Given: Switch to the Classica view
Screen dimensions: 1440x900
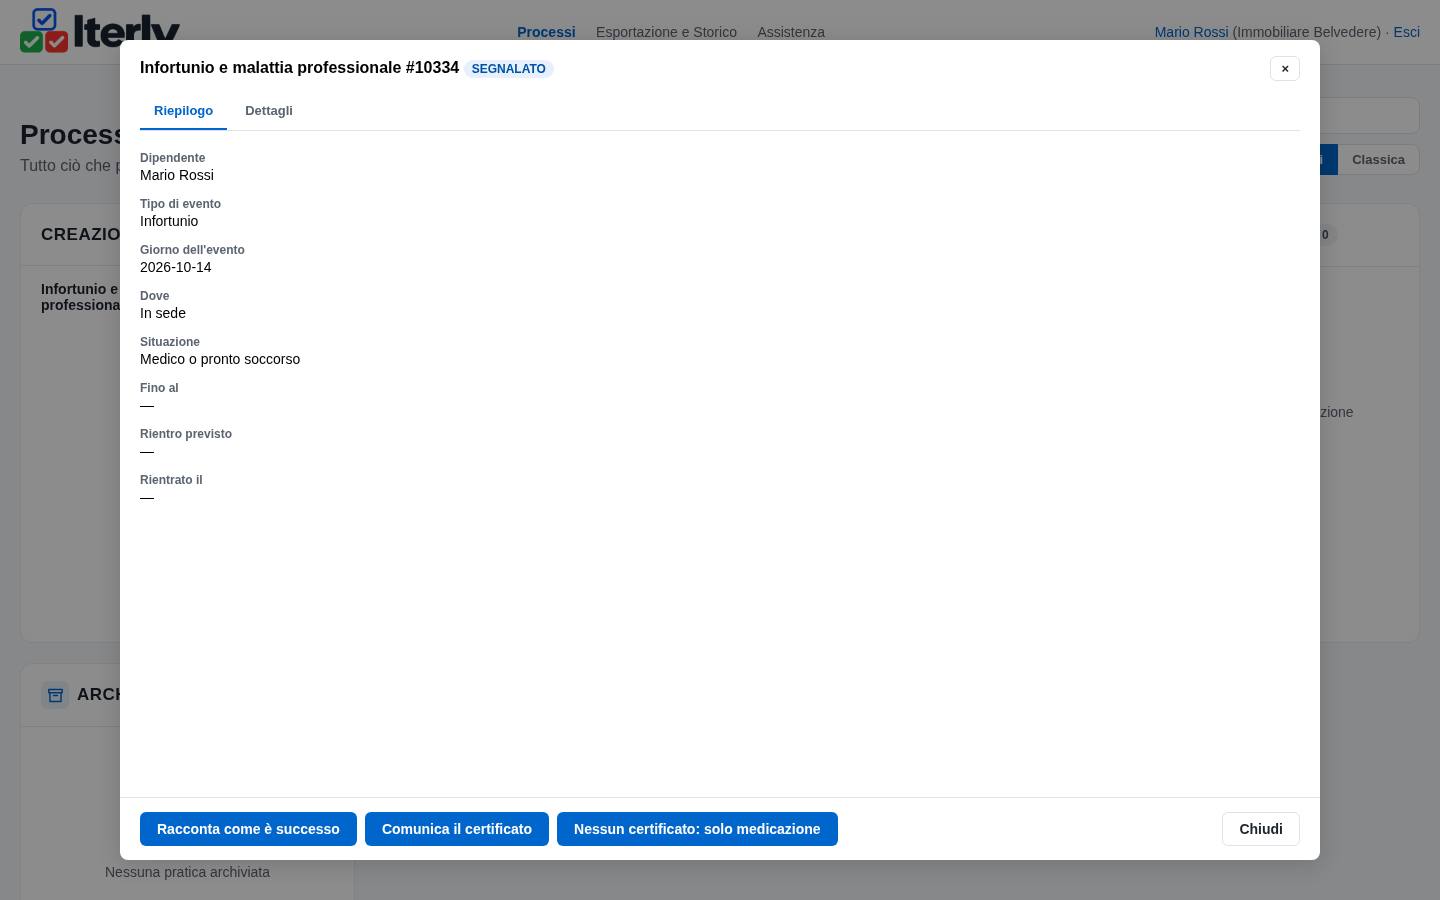Looking at the screenshot, I should pos(1378,160).
